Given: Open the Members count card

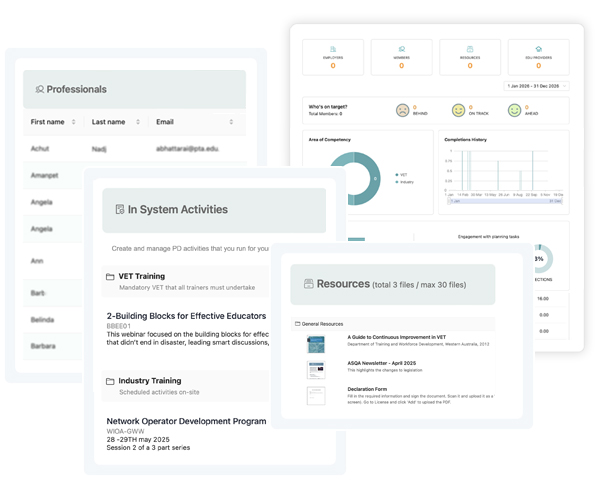Looking at the screenshot, I should [401, 57].
